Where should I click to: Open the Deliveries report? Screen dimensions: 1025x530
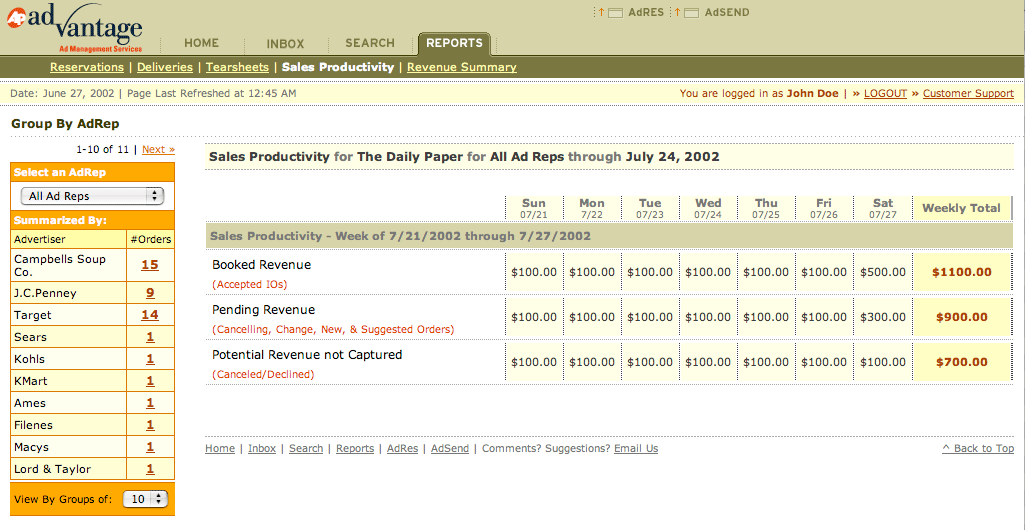(x=165, y=67)
